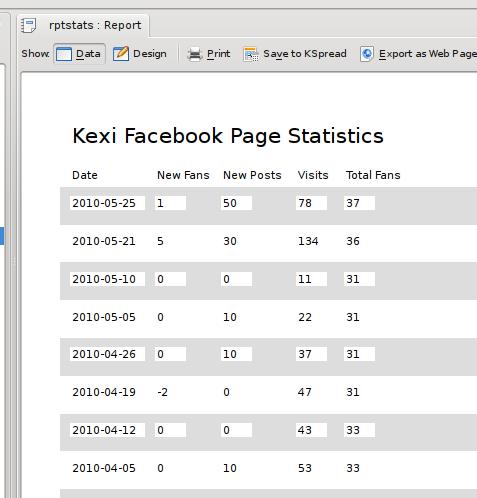The height and width of the screenshot is (498, 477).
Task: Click the Export as Web Page label
Action: point(428,54)
